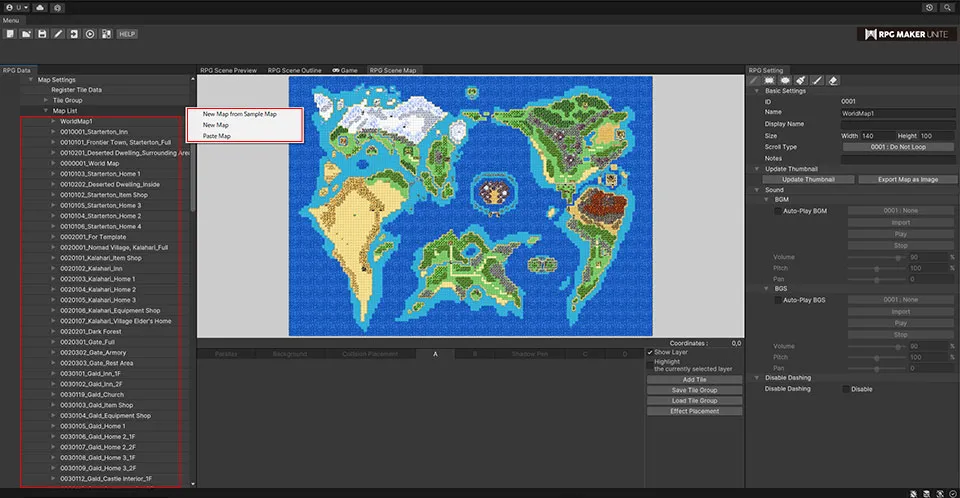Viewport: 960px width, 498px height.
Task: Expand the WorldMap1 tree item arrow
Action: (52, 121)
